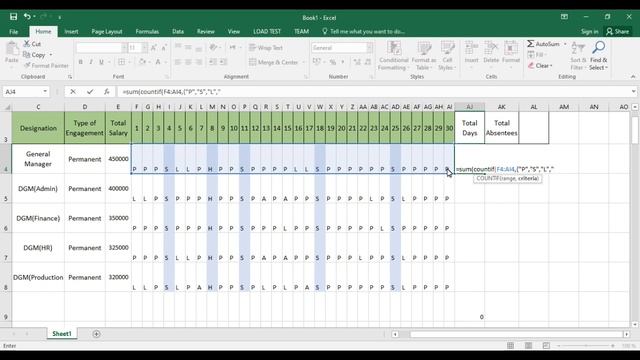Click the Sign in link
Viewport: 640px width, 360px height.
(x=589, y=31)
